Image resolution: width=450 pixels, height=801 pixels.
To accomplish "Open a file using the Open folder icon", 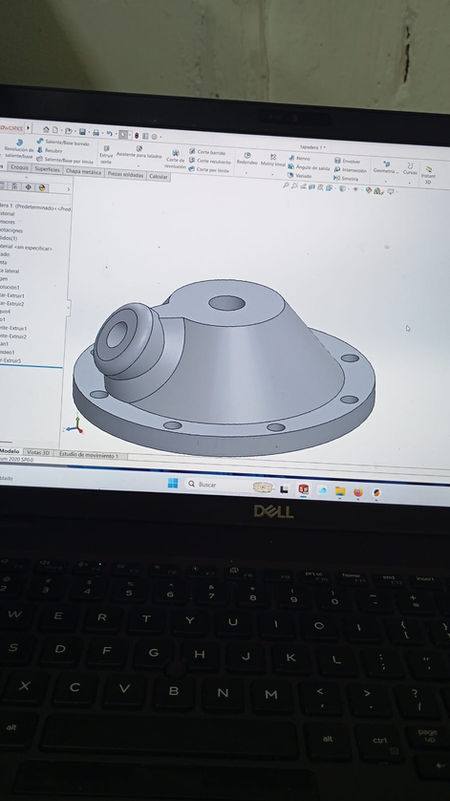I will [x=68, y=131].
